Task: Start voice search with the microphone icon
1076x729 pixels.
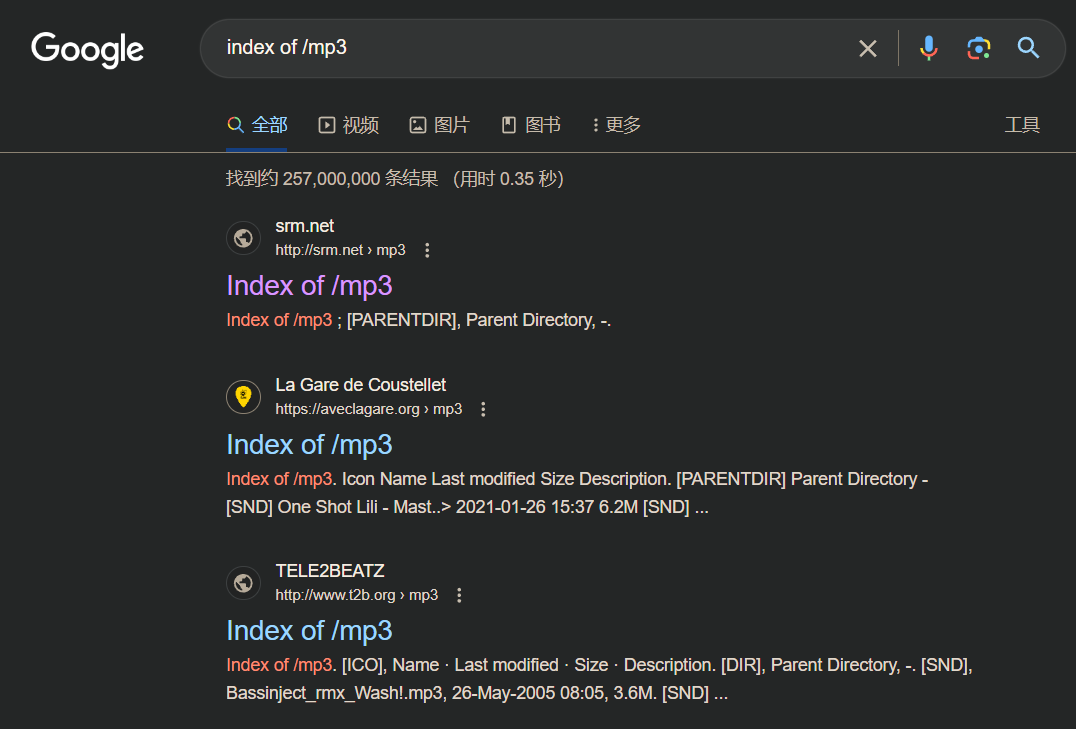Action: click(928, 48)
